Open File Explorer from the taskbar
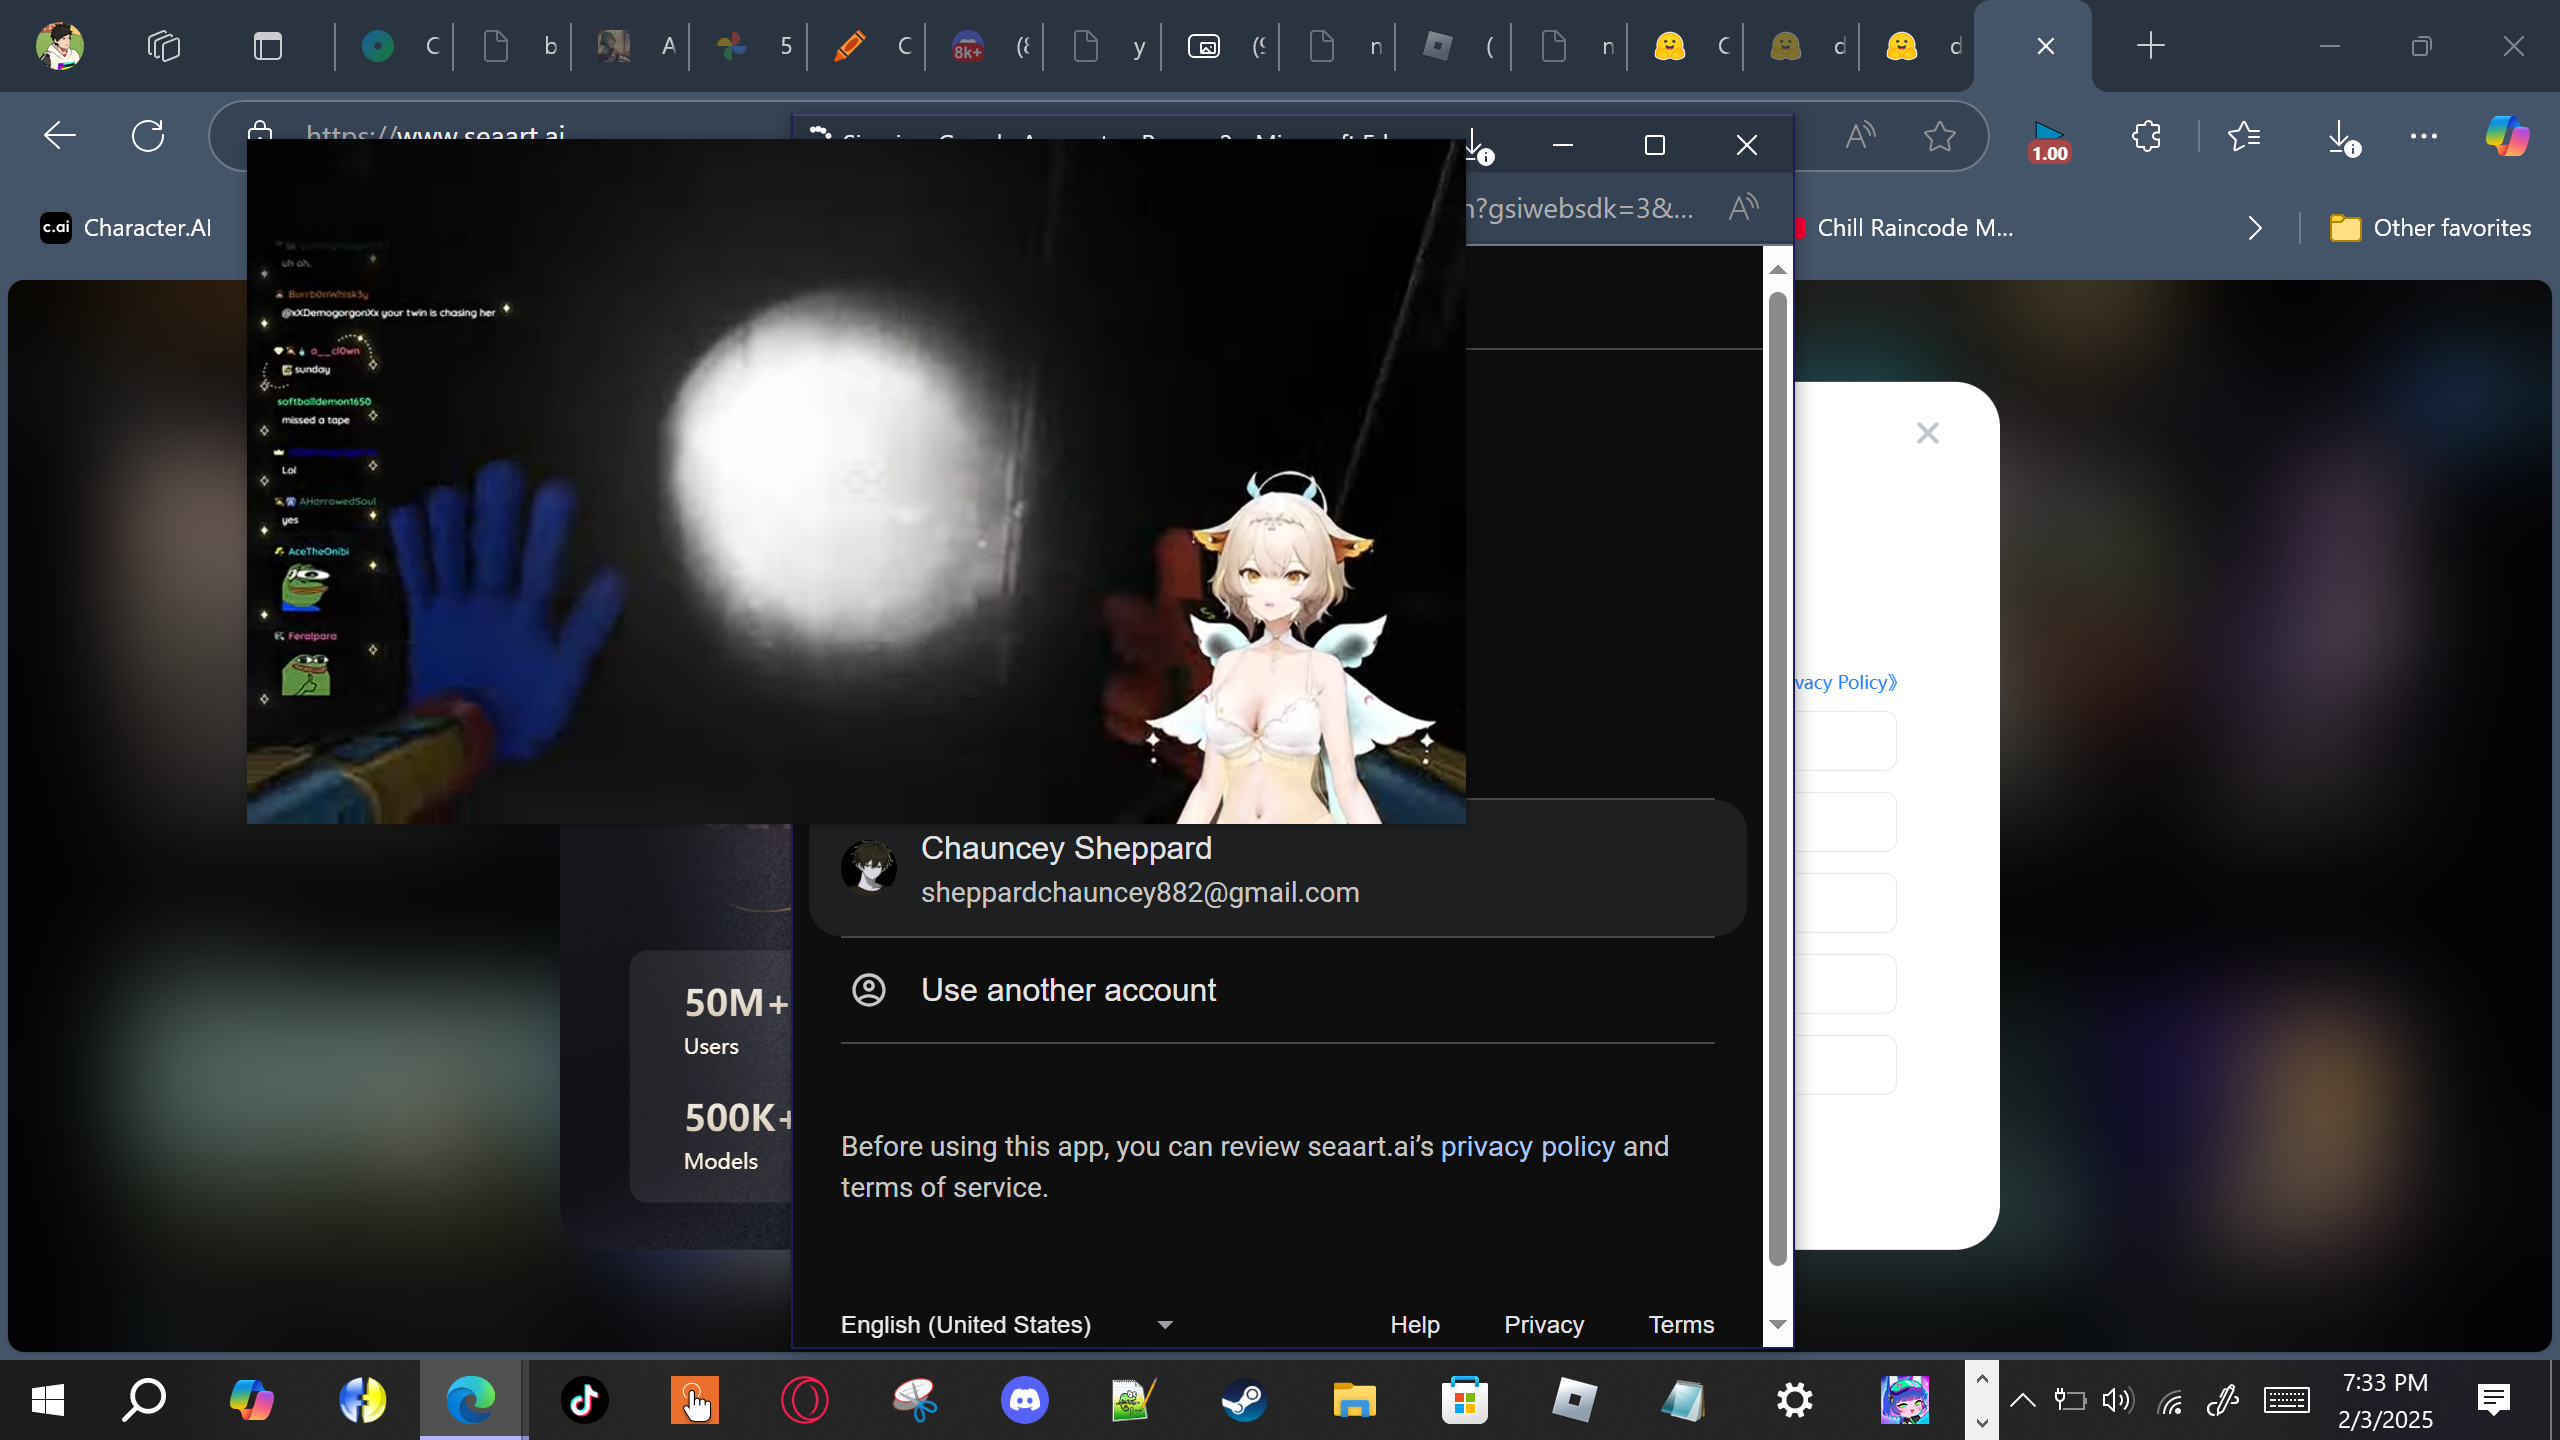Image resolution: width=2560 pixels, height=1440 pixels. (x=1355, y=1400)
